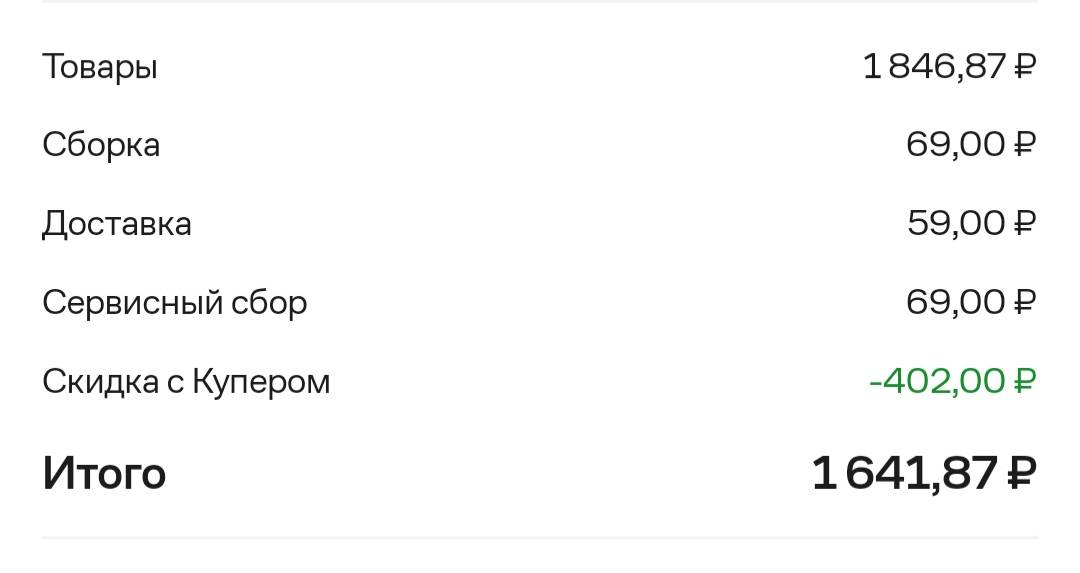Select the 1 641,87 total amount
Screen dimensions: 1080x573
tap(924, 473)
